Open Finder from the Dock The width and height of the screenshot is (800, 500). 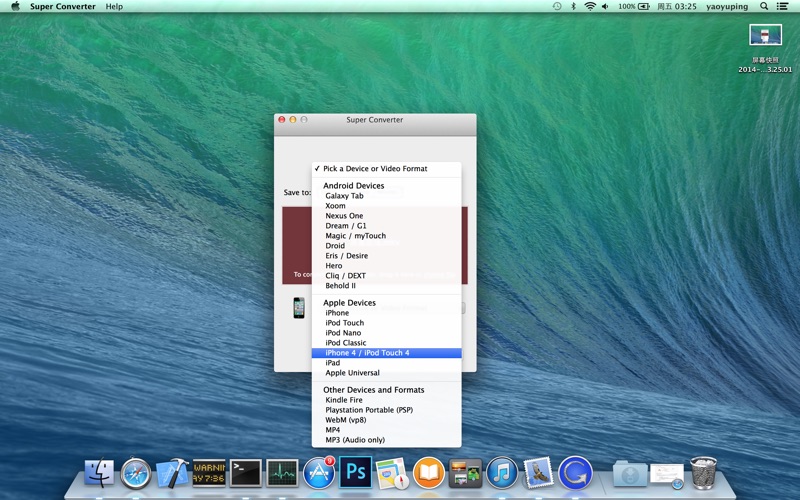coord(99,472)
